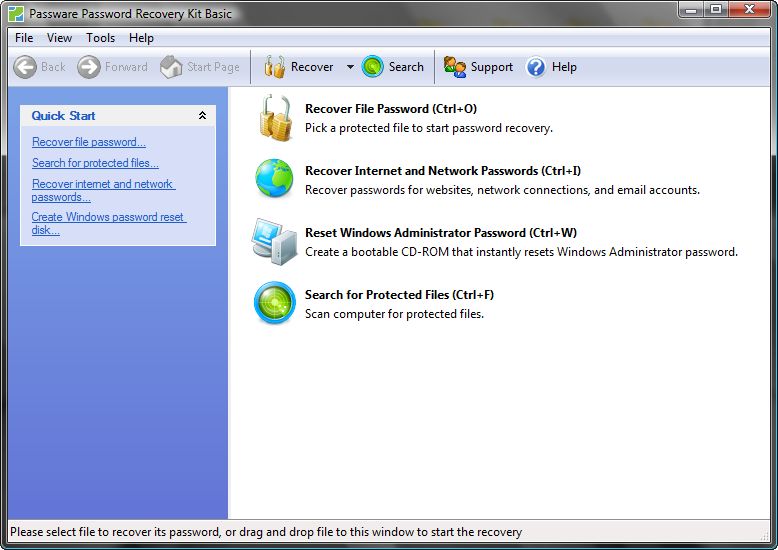Click the Support label in the toolbar
The height and width of the screenshot is (550, 778).
(492, 67)
